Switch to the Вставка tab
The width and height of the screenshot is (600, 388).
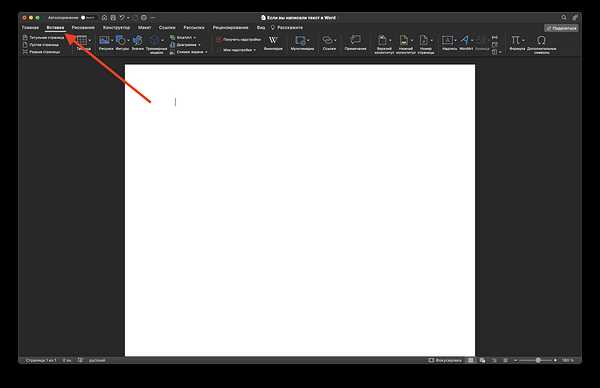point(55,28)
